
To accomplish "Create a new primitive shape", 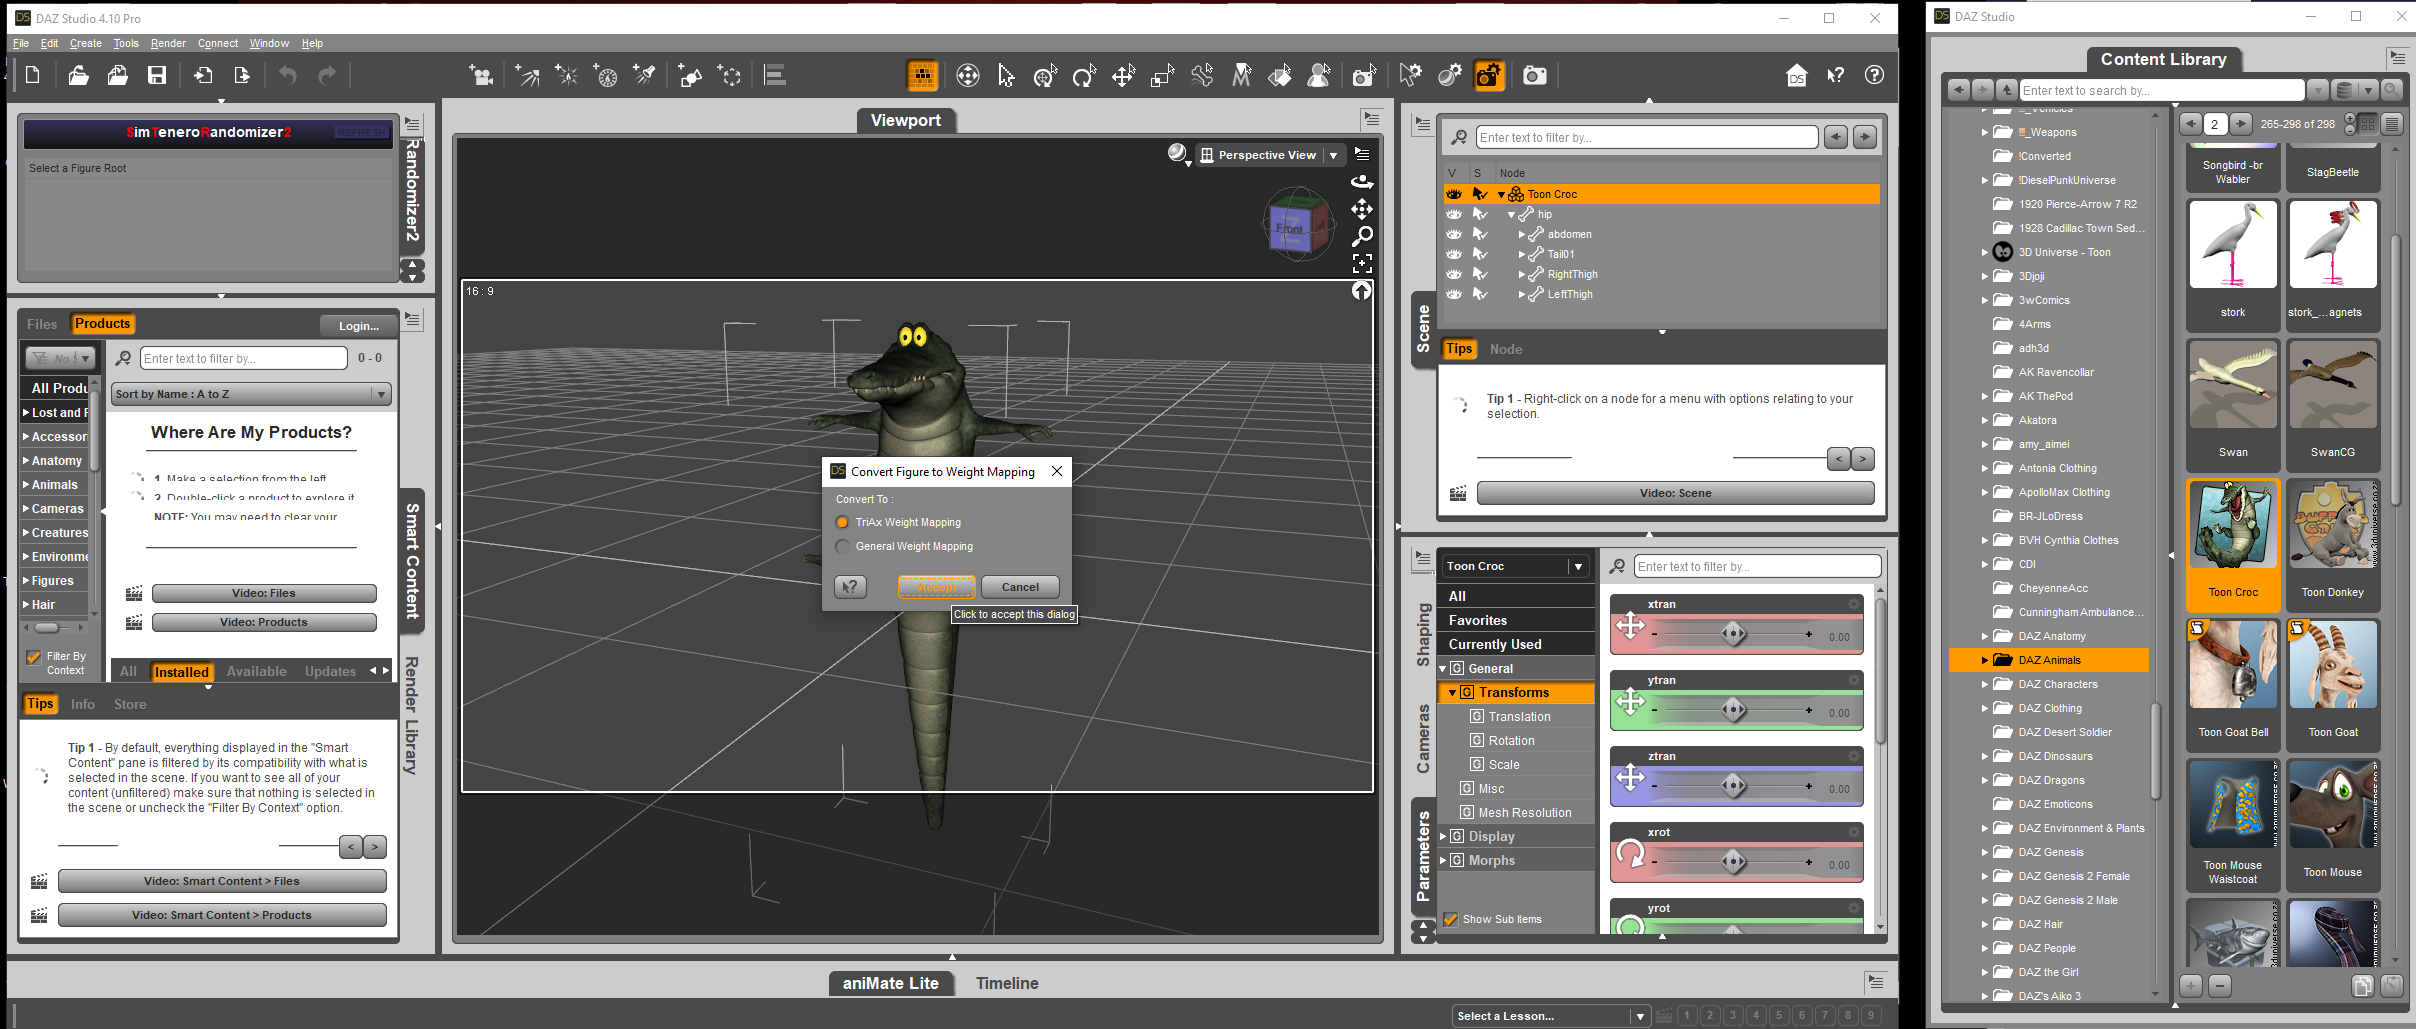I will 690,75.
